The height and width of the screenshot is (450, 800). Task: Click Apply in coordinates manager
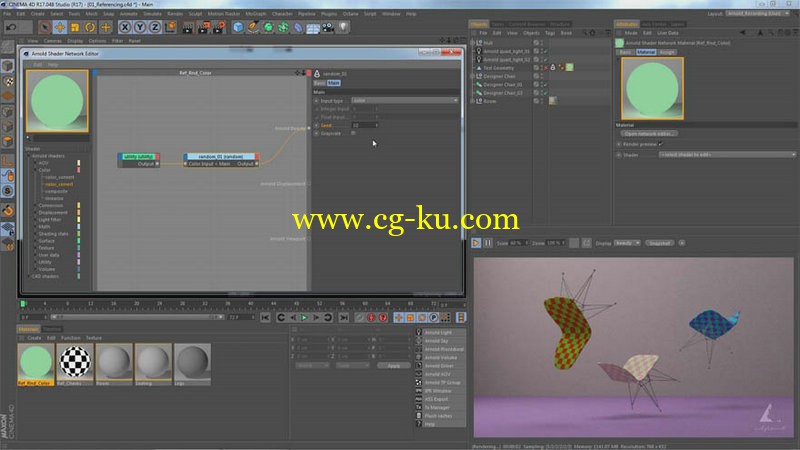393,365
